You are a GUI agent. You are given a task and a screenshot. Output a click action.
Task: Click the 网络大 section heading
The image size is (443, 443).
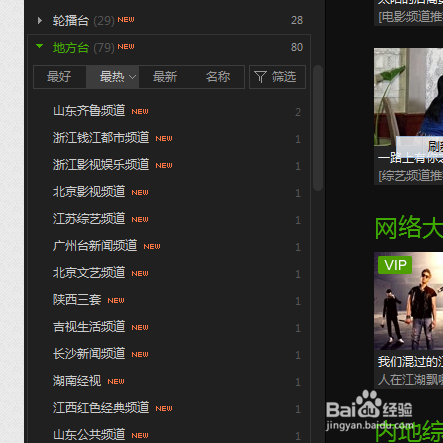[409, 228]
